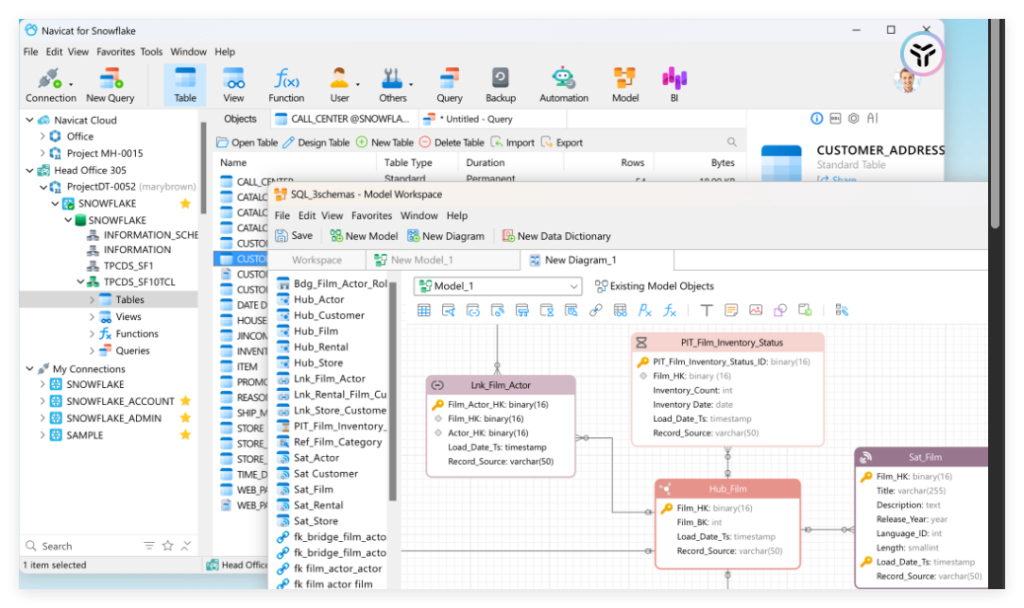Expand the Views tree node
Viewport: 1024px width, 608px height.
92,316
